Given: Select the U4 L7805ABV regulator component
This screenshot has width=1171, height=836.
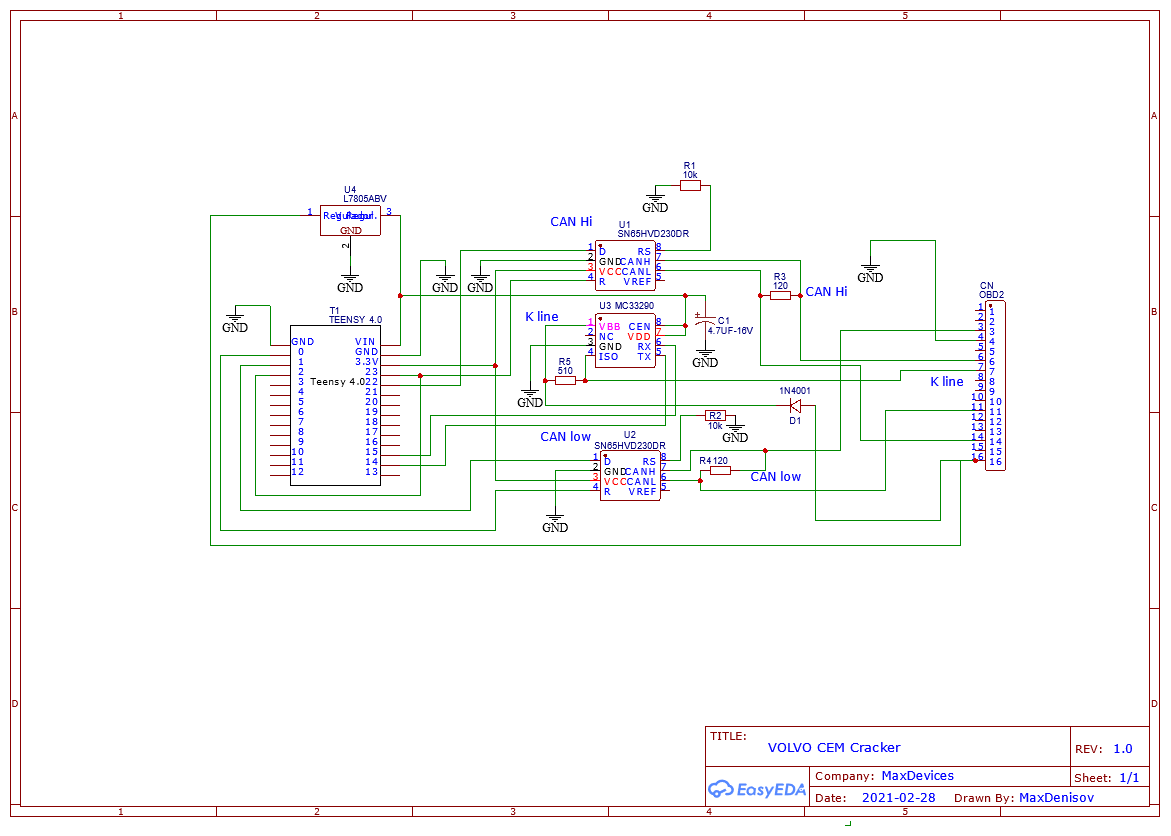Looking at the screenshot, I should [x=350, y=220].
